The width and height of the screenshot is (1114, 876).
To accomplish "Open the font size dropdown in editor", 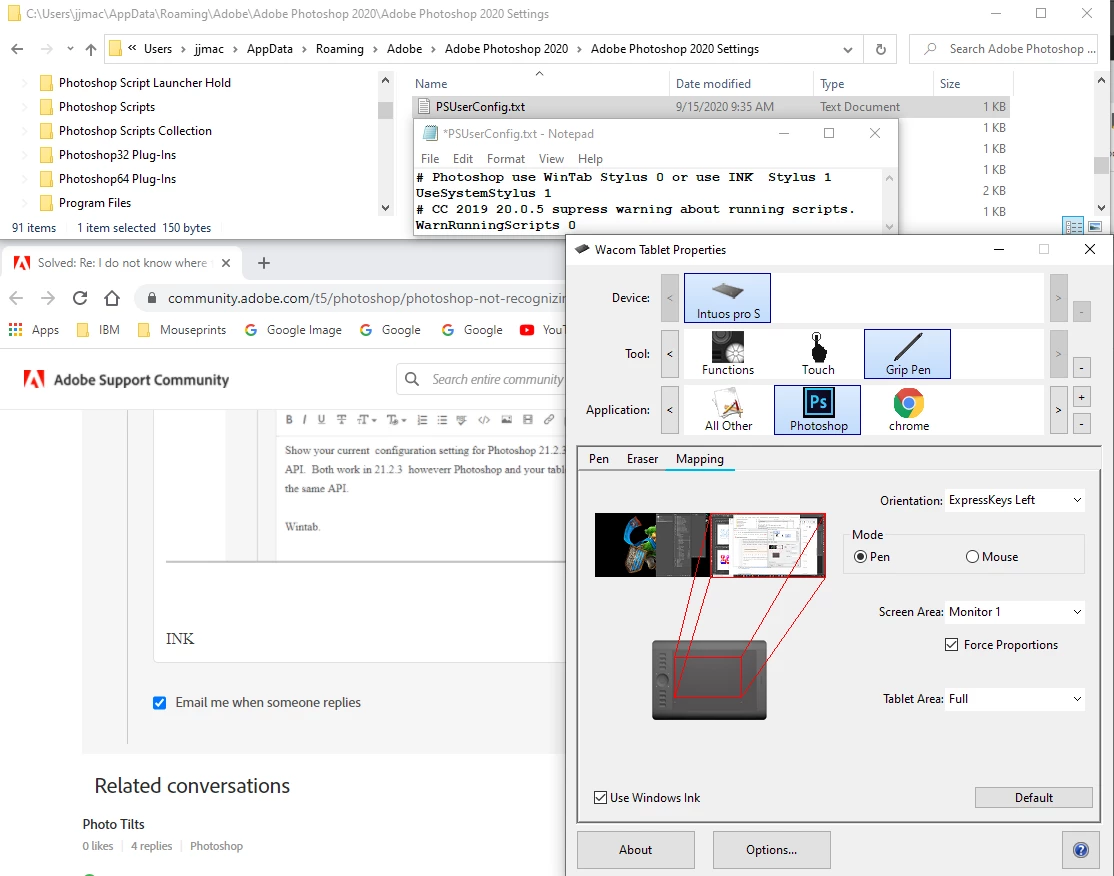I will pyautogui.click(x=367, y=420).
